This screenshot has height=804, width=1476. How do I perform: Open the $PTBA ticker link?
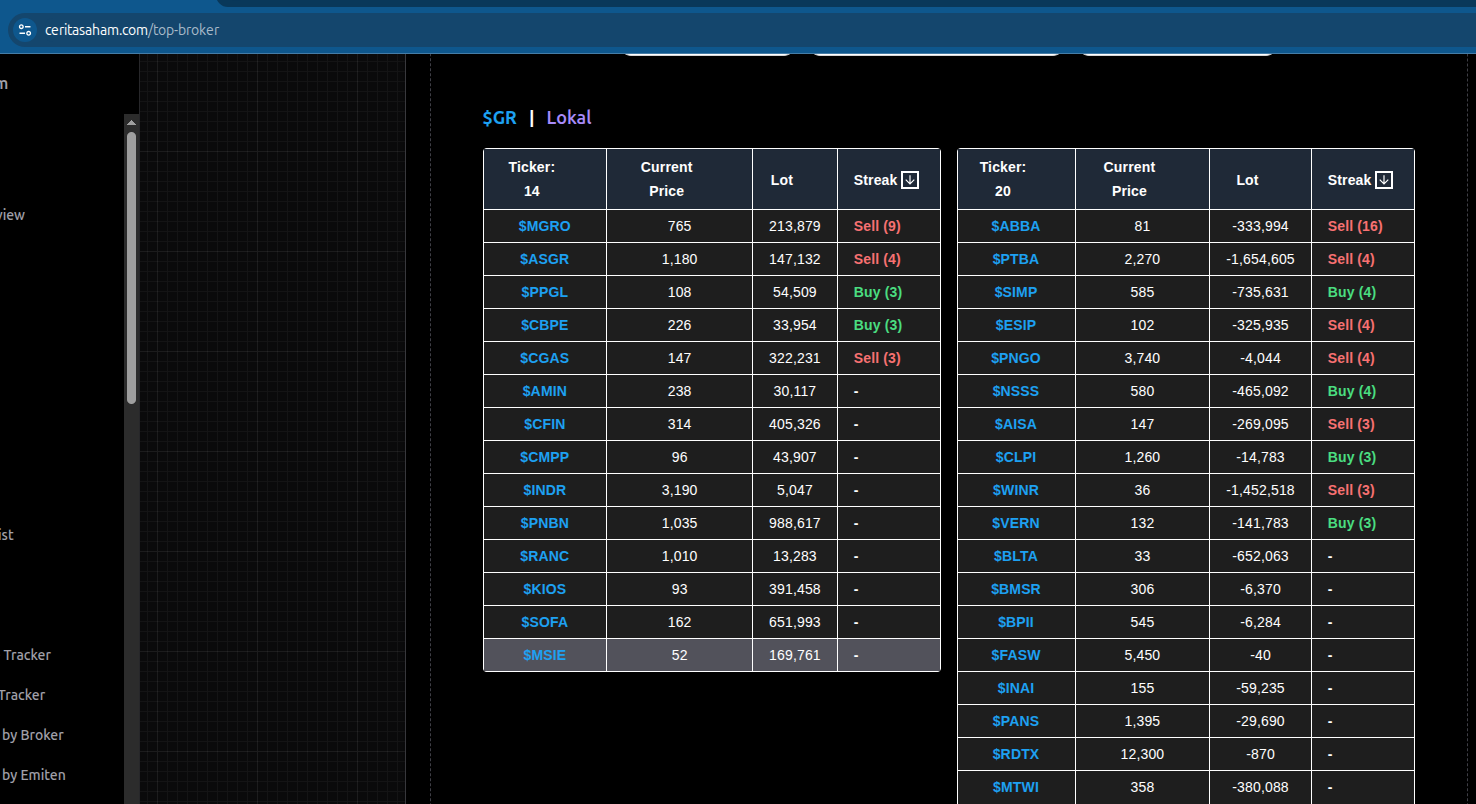click(1015, 259)
